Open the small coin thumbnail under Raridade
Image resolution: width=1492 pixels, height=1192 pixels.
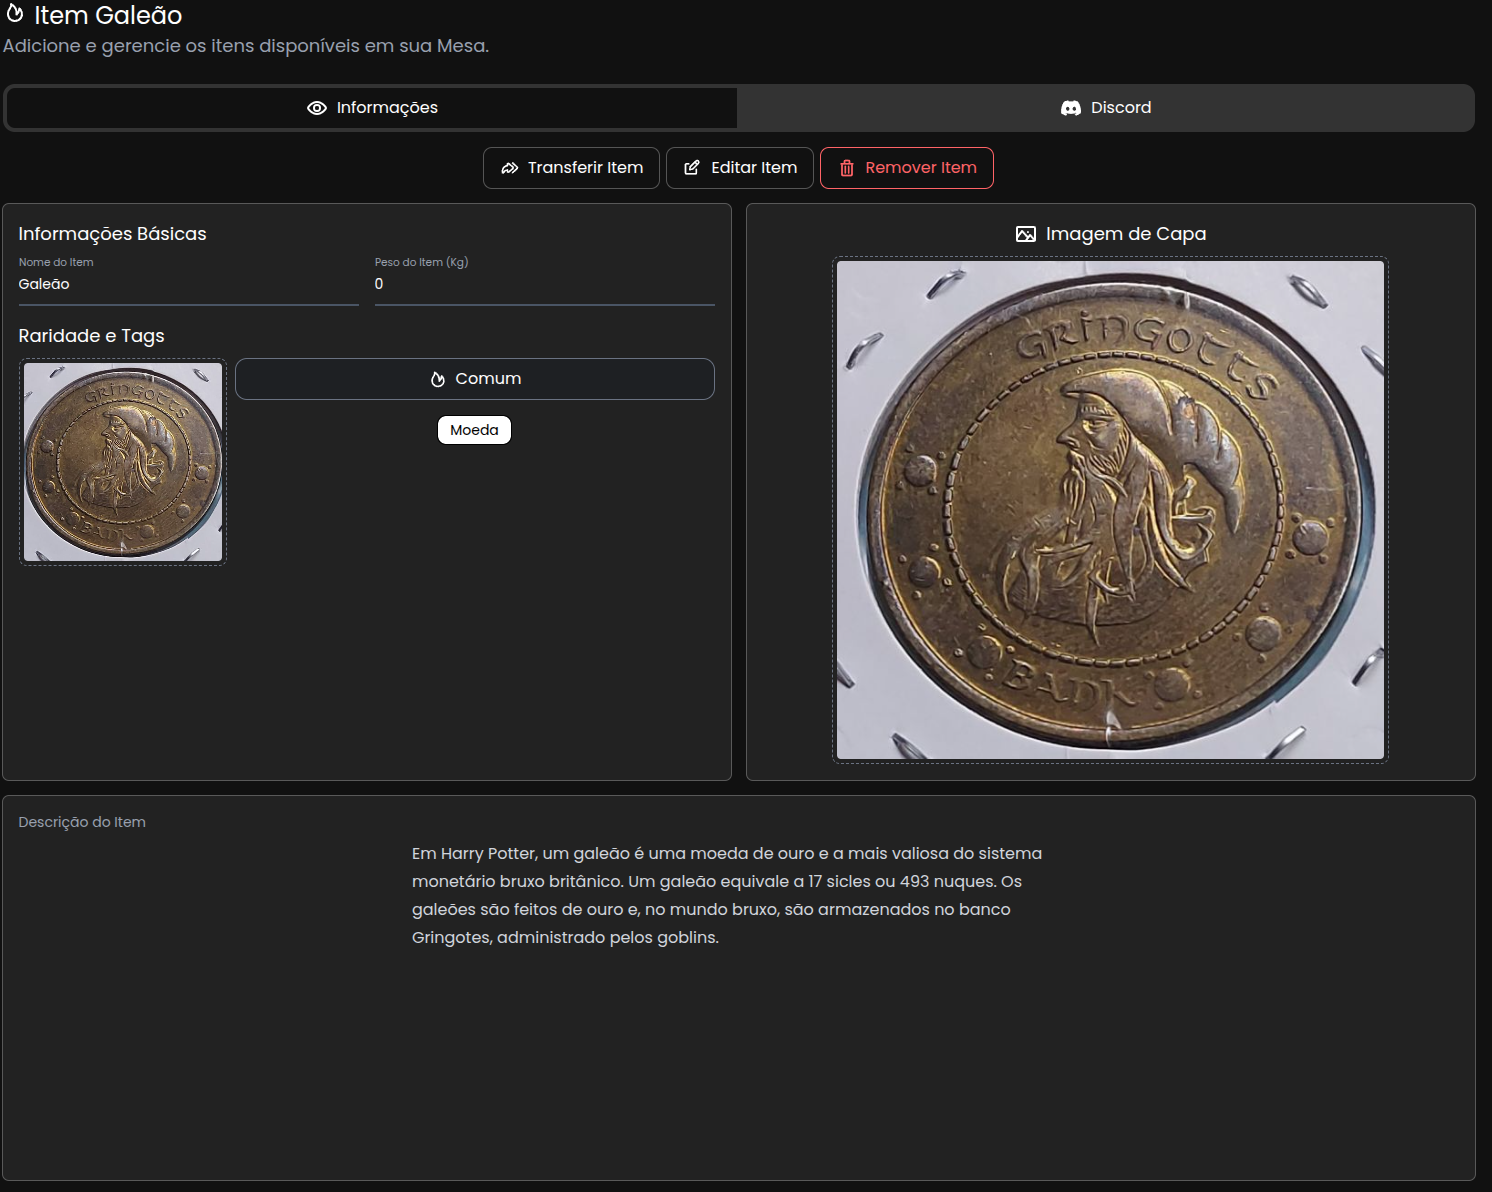click(123, 462)
